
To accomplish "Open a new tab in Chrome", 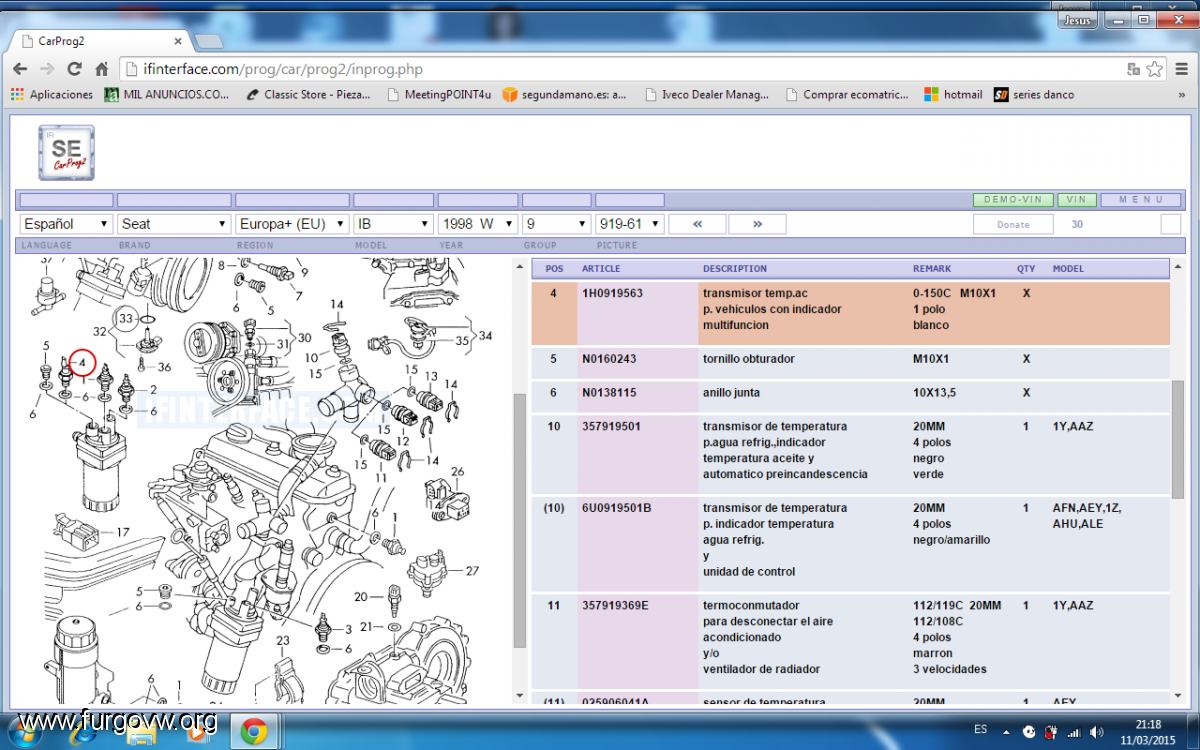I will [209, 41].
